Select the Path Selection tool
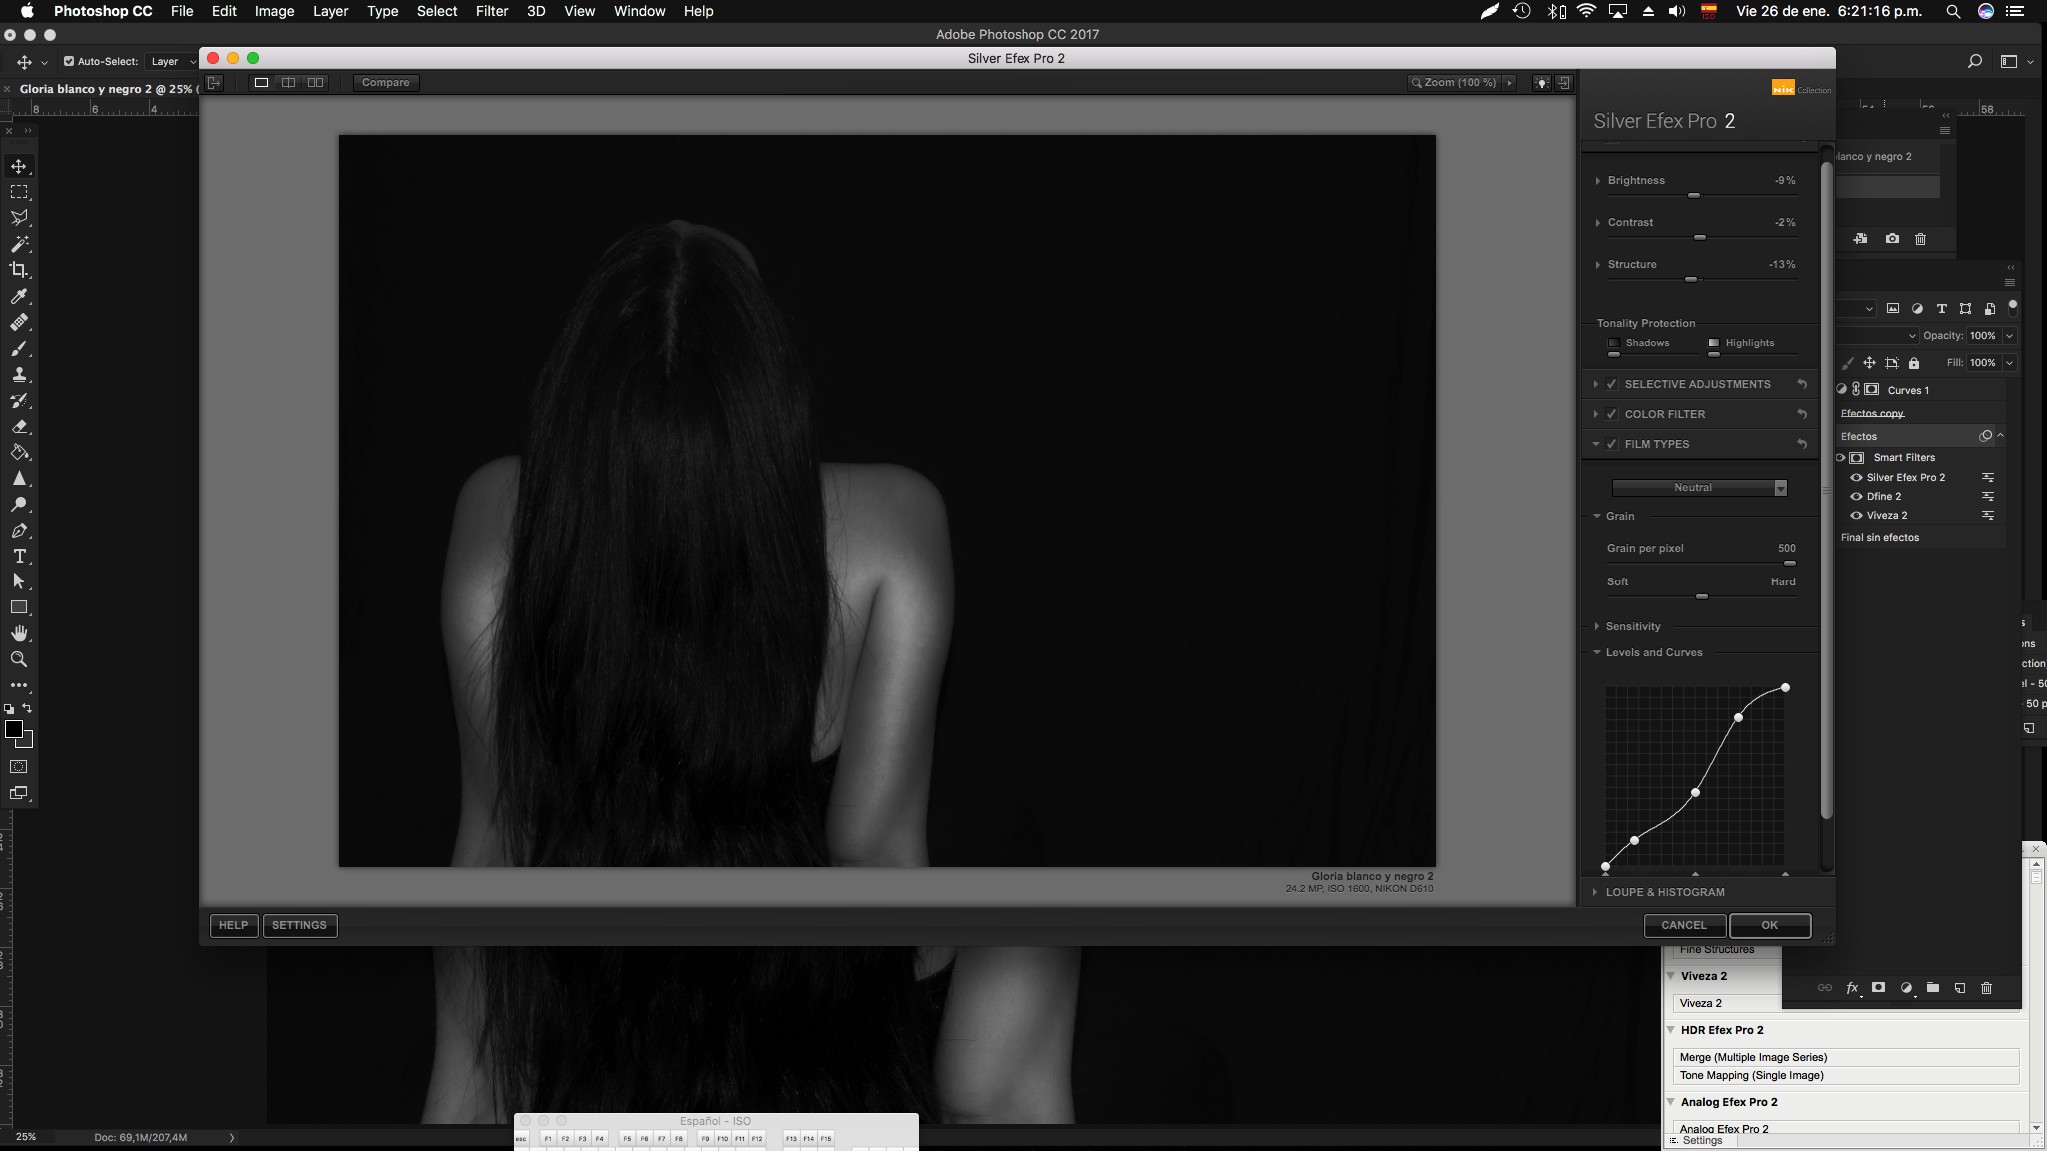The image size is (2047, 1151). 19,581
